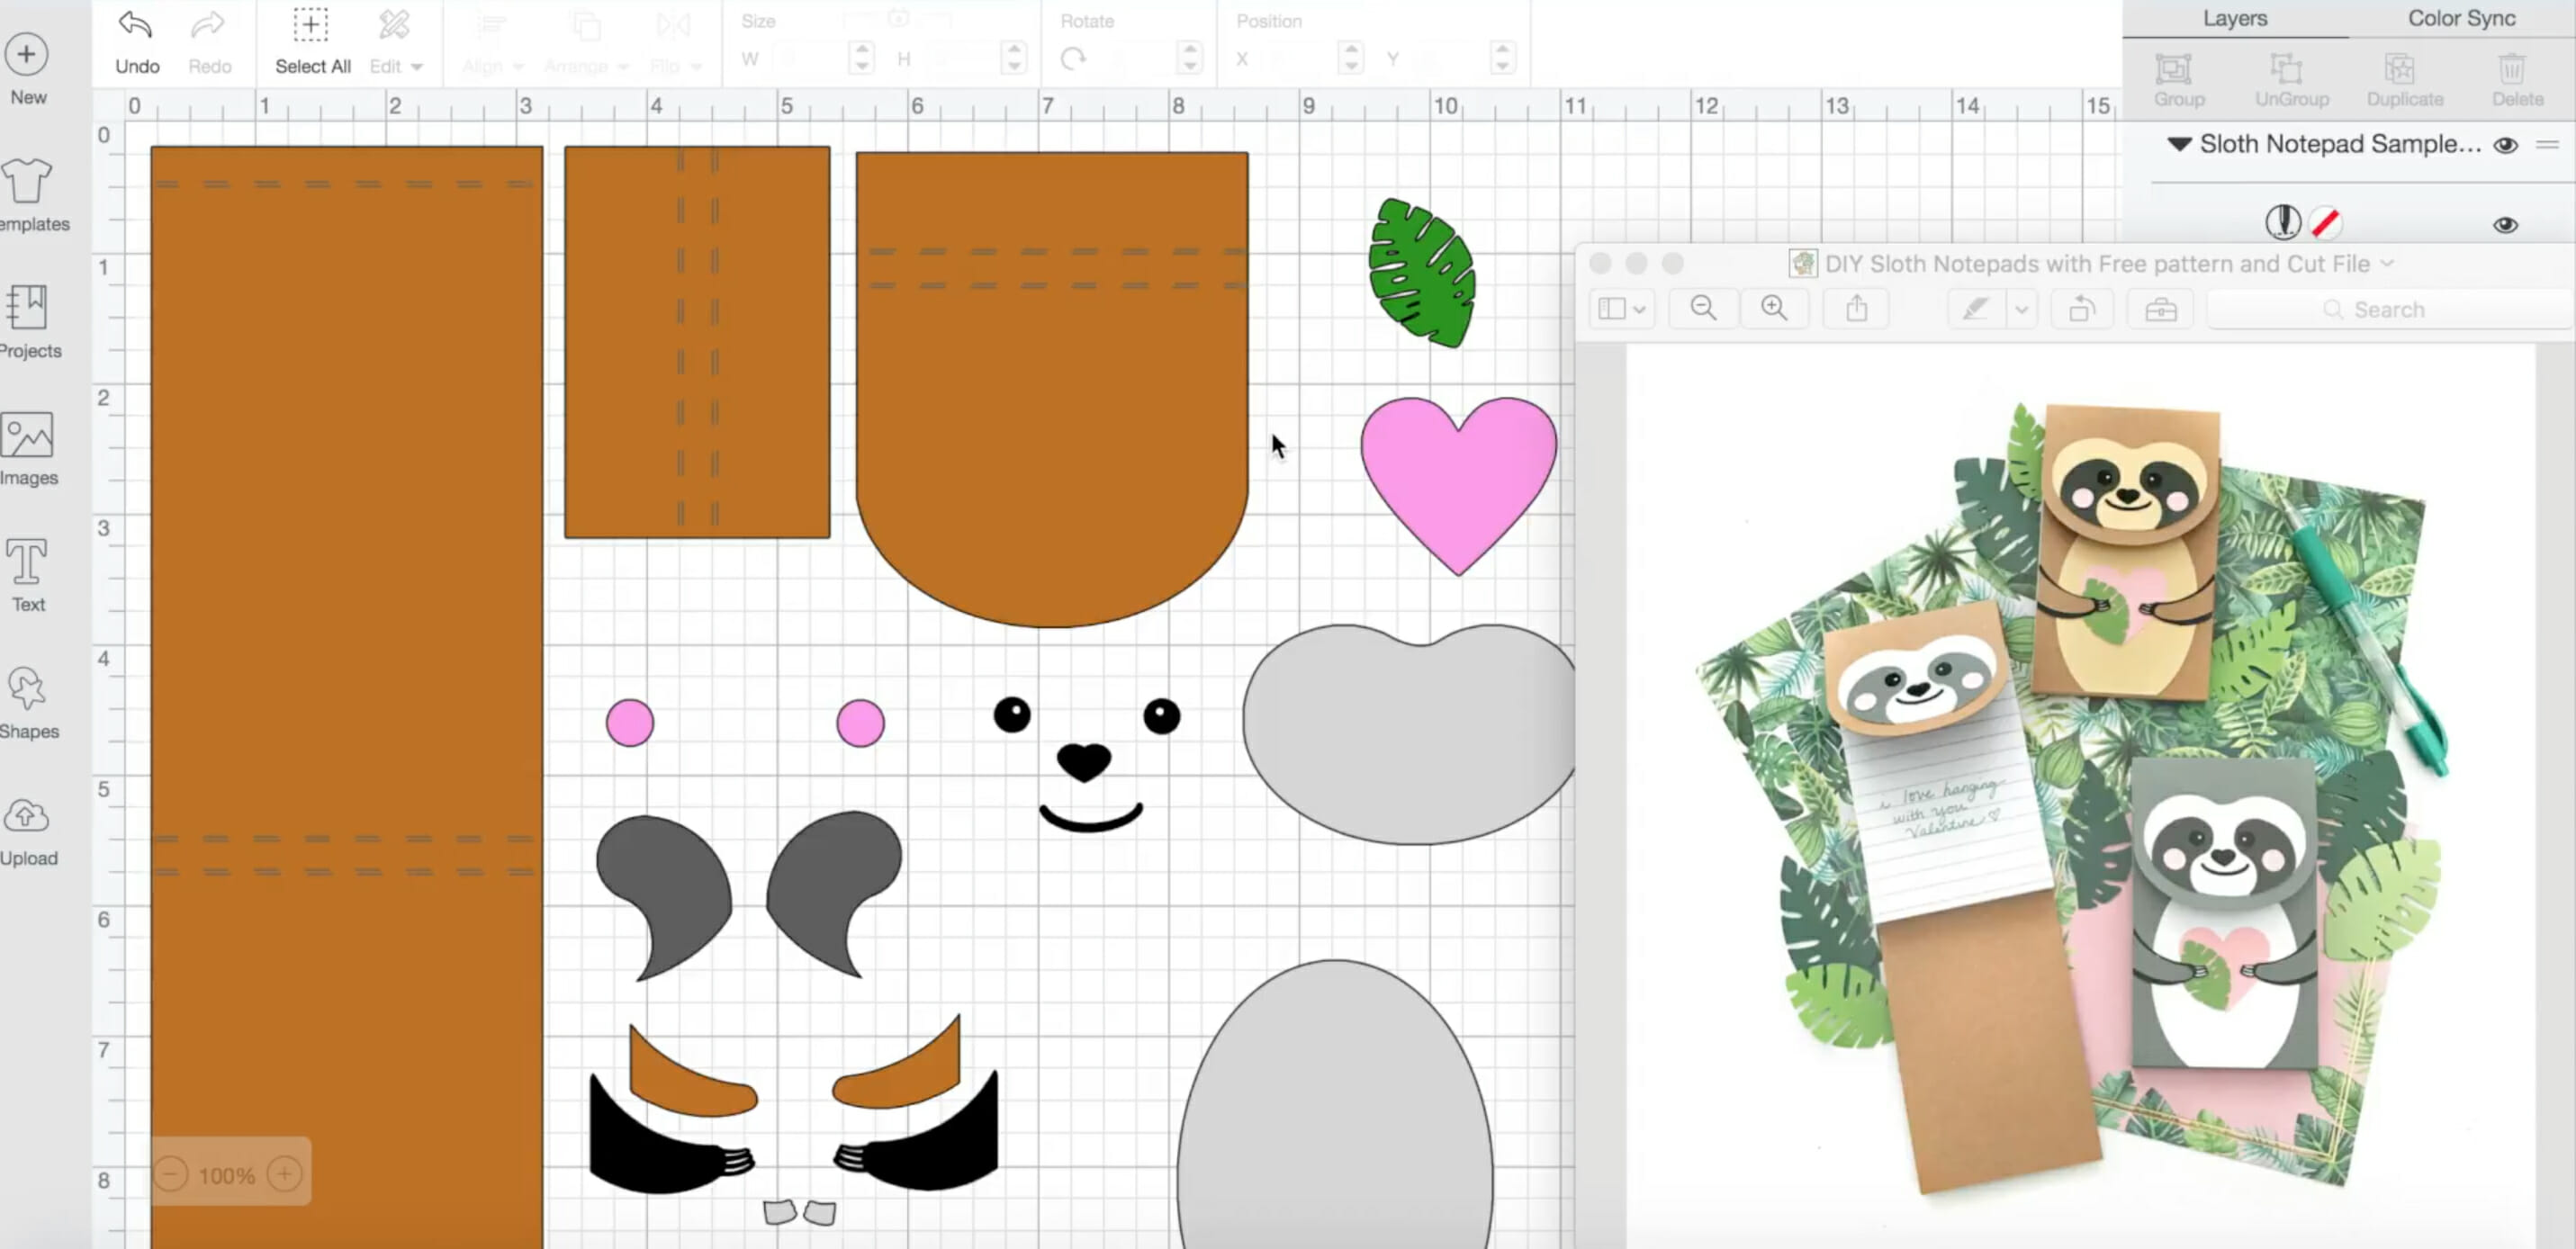Image resolution: width=2576 pixels, height=1249 pixels.
Task: Click the Undo arrow
Action: (x=135, y=25)
